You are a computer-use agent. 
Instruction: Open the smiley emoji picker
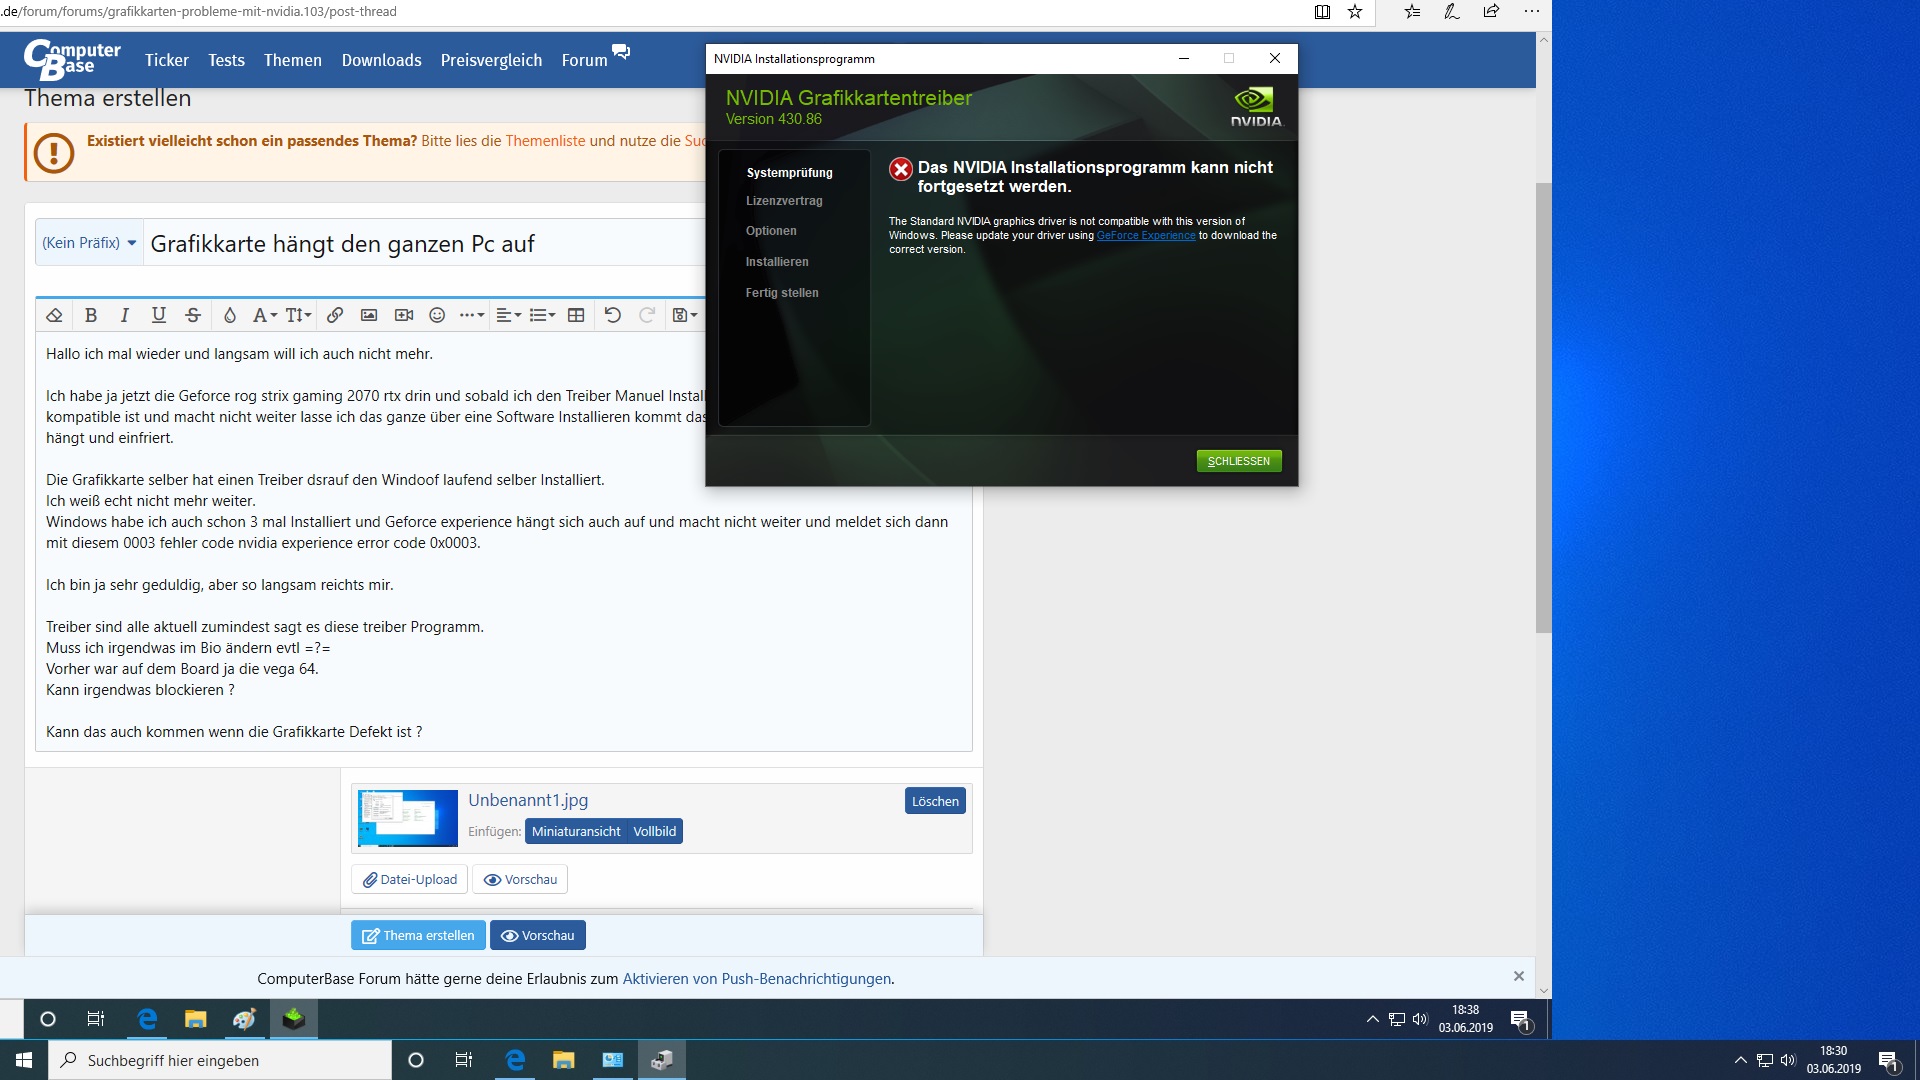click(x=437, y=315)
